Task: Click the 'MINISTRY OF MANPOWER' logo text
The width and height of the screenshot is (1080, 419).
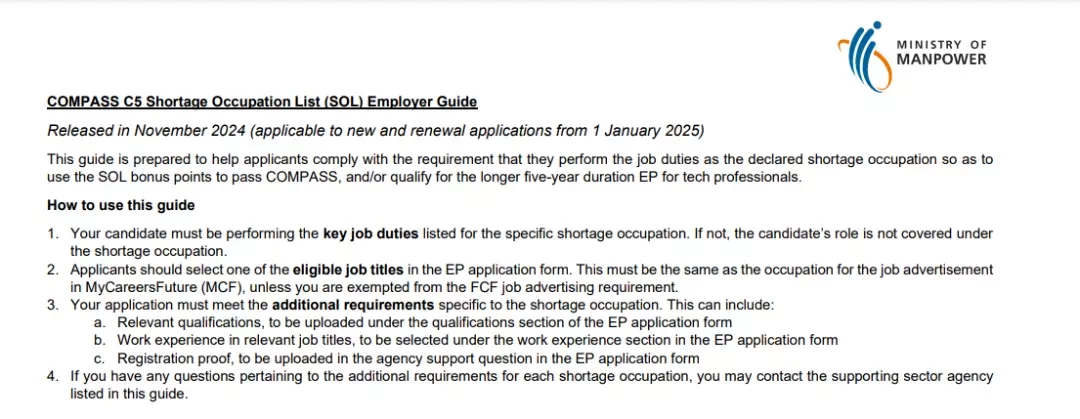Action: [x=942, y=52]
